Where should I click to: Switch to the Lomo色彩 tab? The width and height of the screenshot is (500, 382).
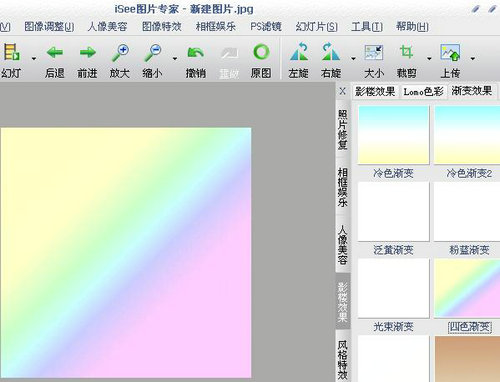tap(423, 91)
